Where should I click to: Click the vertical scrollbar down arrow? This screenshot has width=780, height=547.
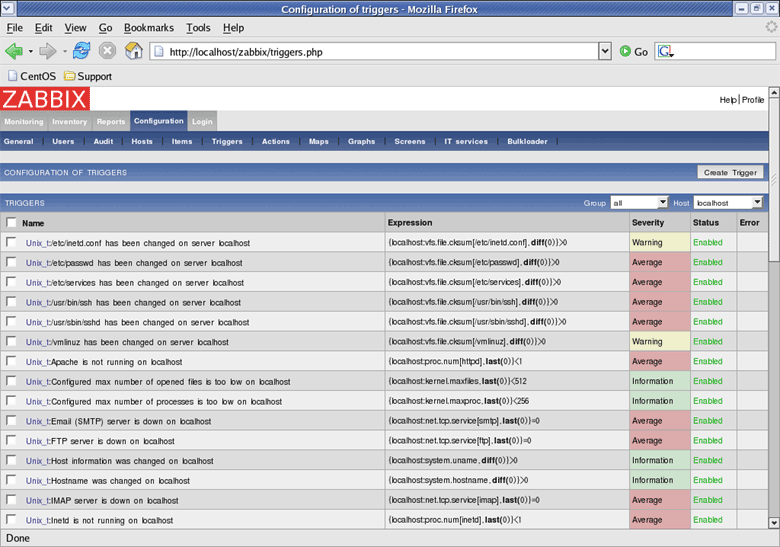(774, 522)
